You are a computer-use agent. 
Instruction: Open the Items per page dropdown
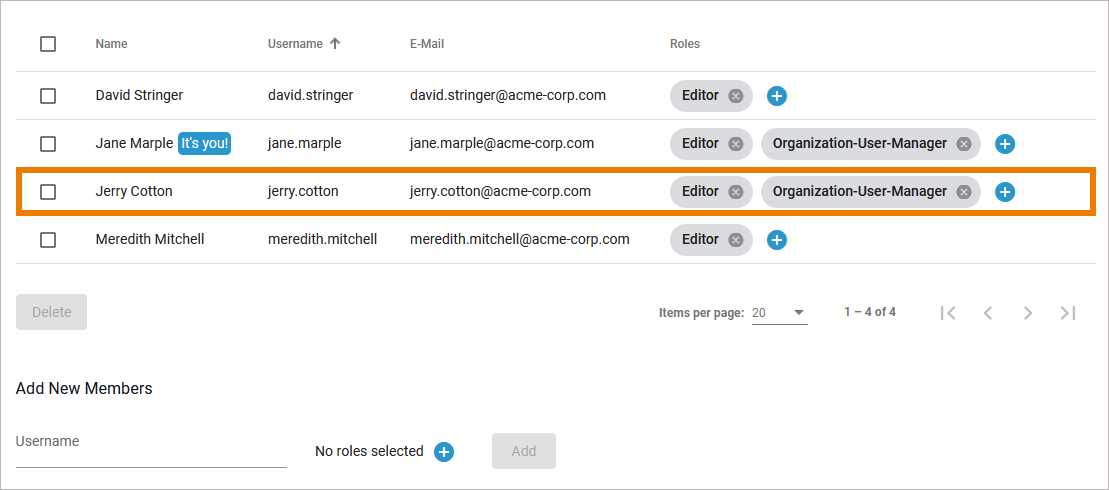(779, 313)
